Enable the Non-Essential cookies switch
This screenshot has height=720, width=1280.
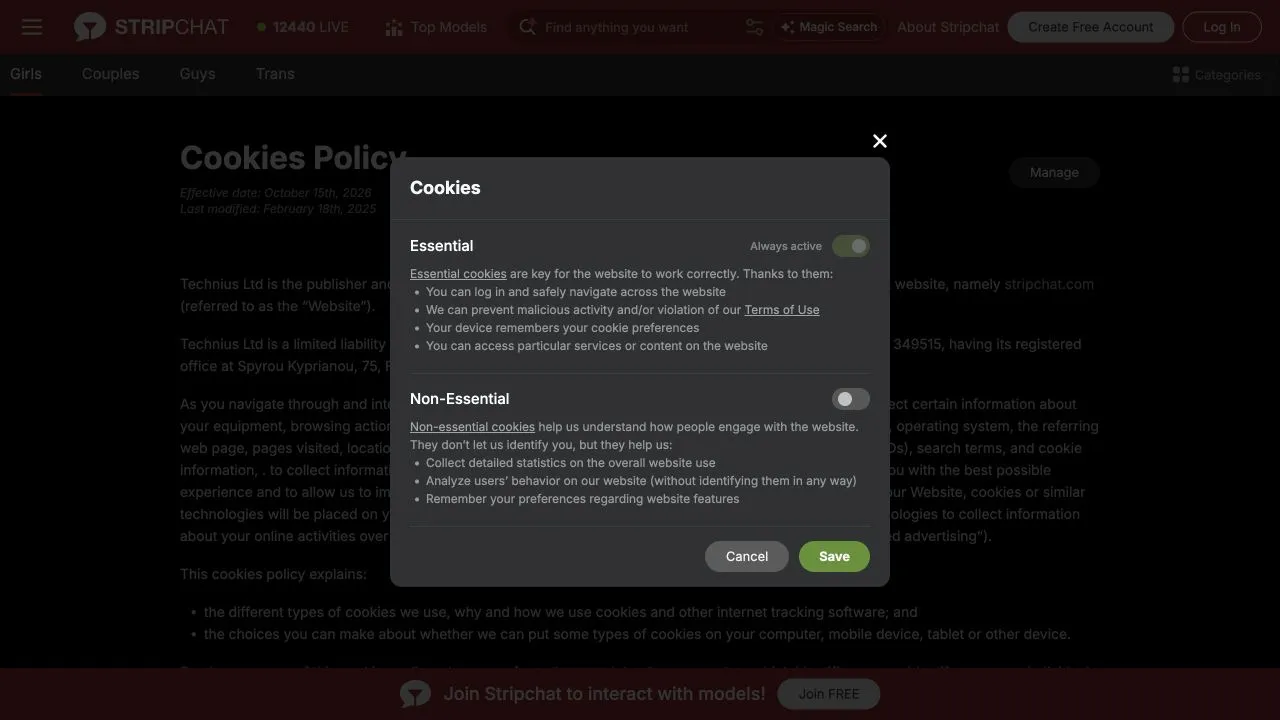click(851, 399)
